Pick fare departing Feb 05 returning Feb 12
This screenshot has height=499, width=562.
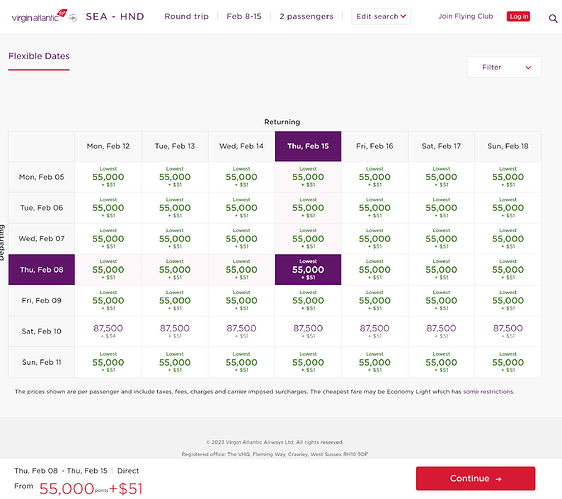tap(108, 177)
